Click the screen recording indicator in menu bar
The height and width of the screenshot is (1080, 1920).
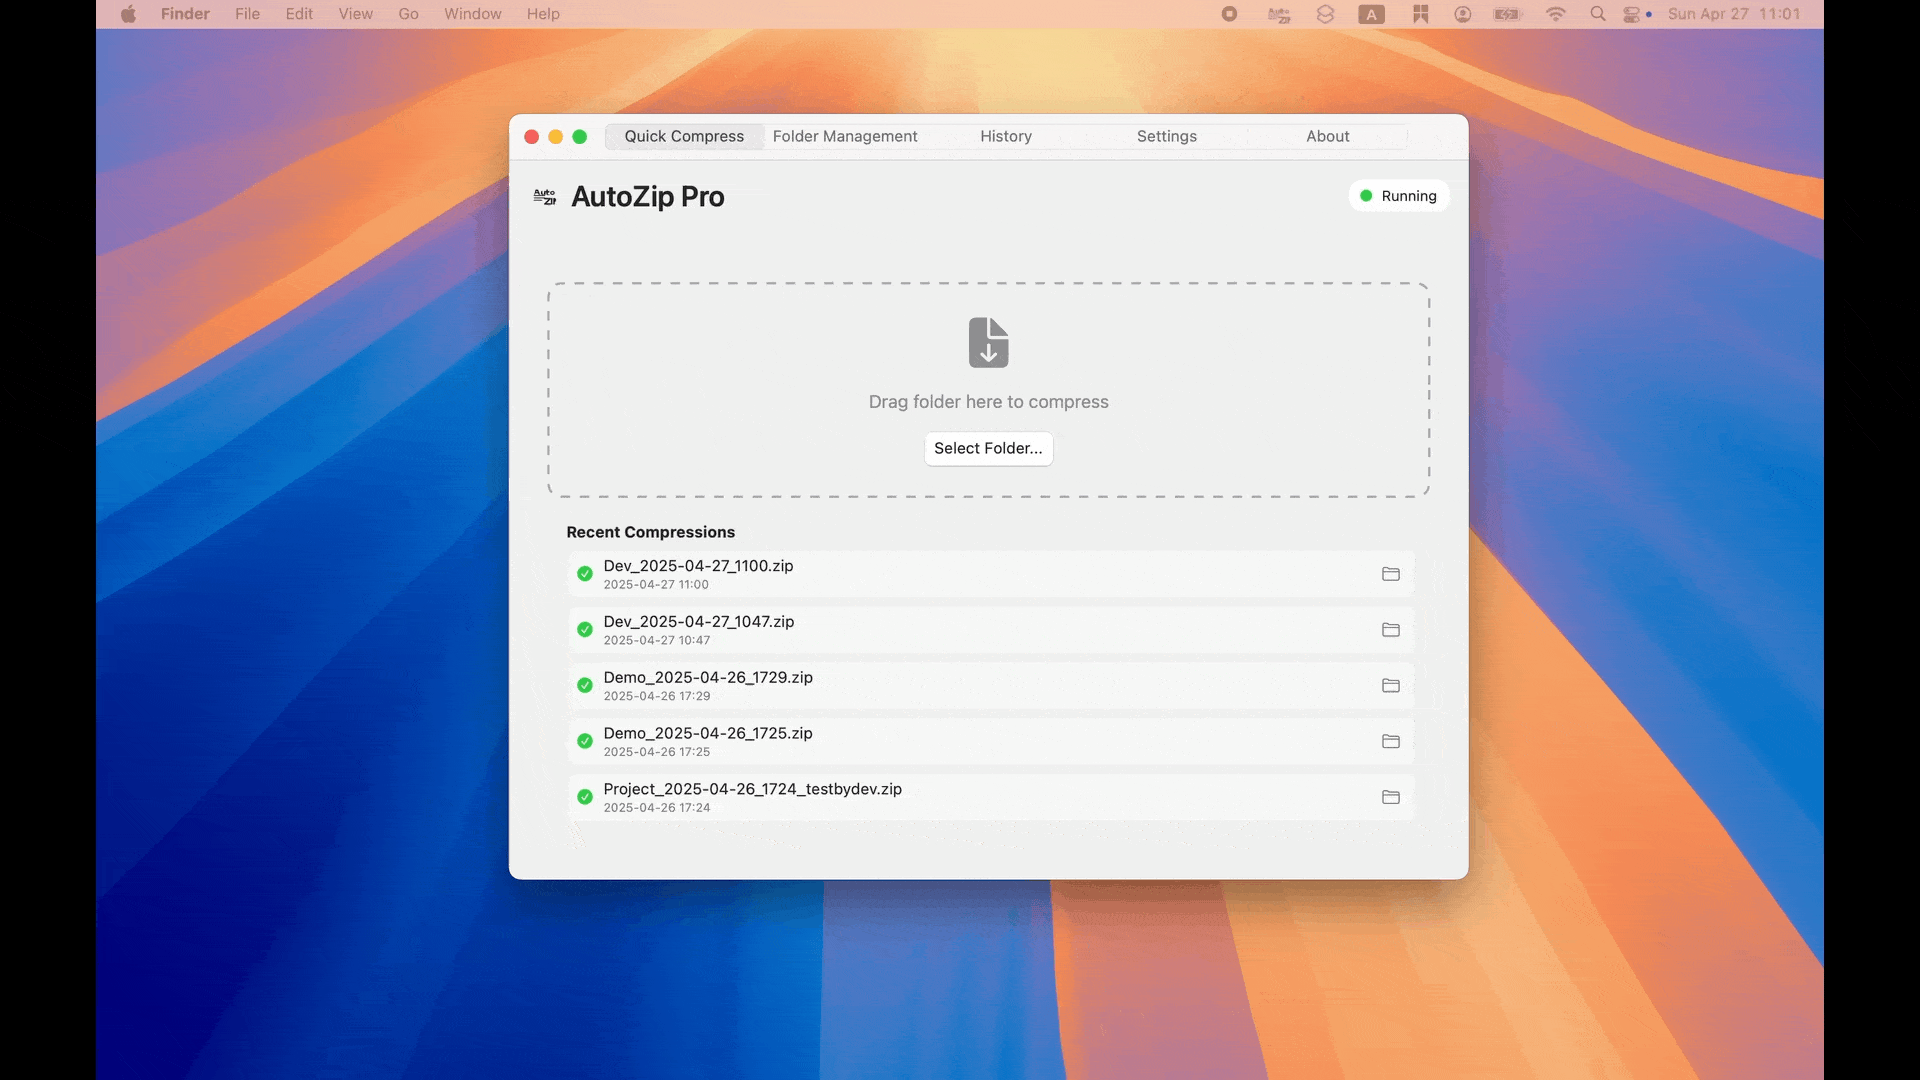point(1230,14)
